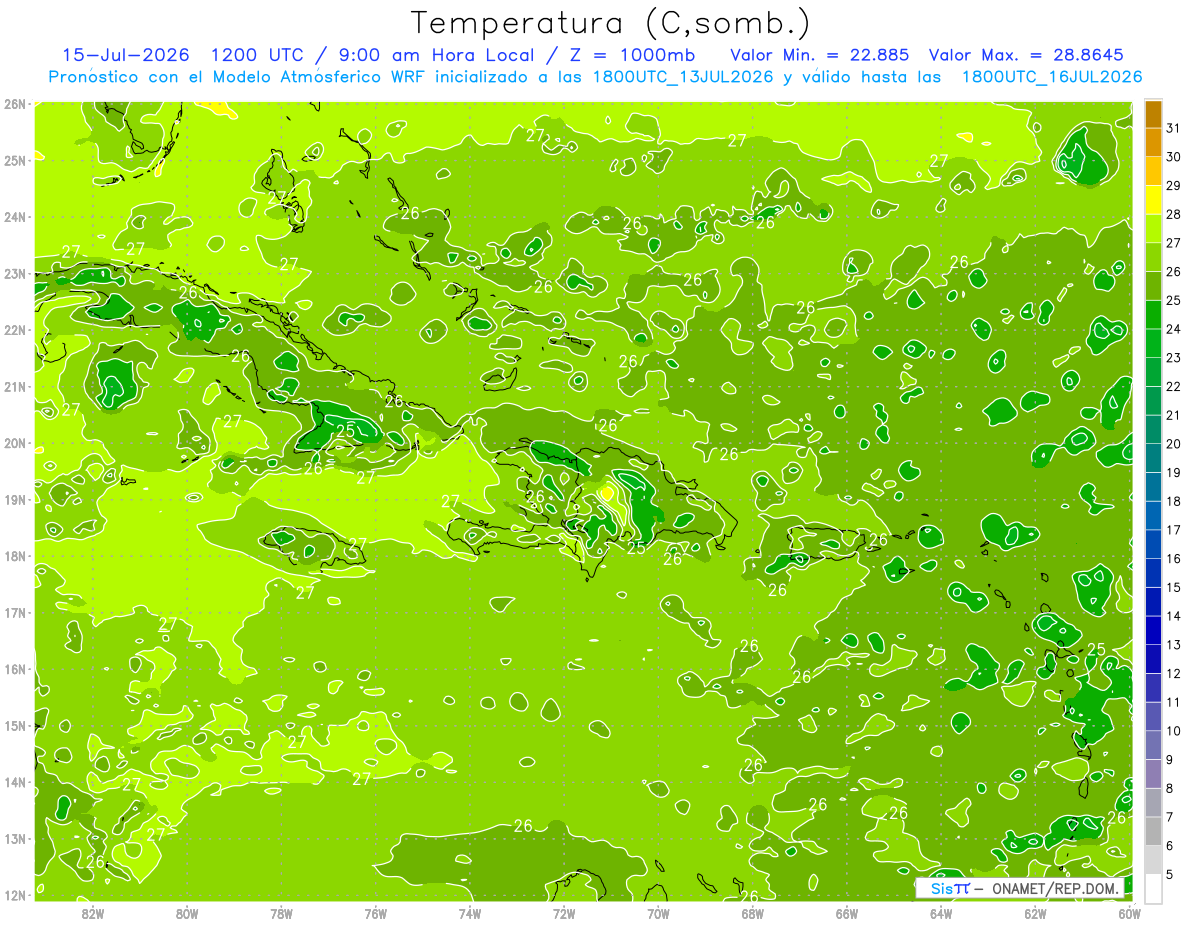Image resolution: width=1200 pixels, height=927 pixels.
Task: Click the 78W longitude axis label
Action: (281, 913)
